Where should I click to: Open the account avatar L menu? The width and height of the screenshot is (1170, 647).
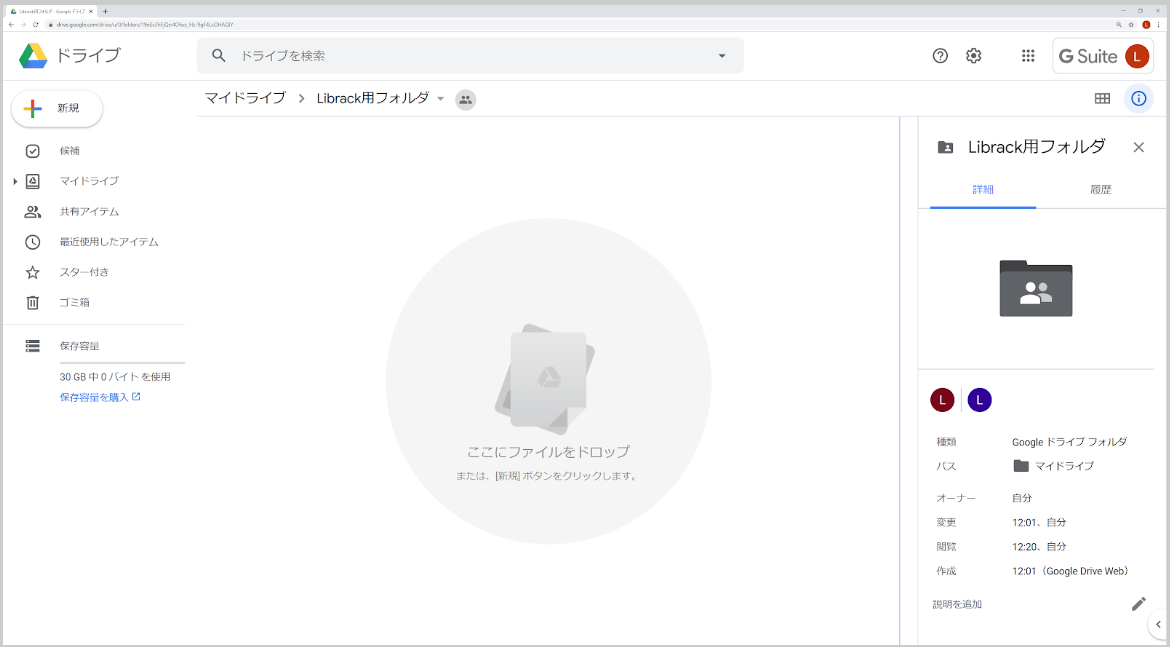[x=1136, y=56]
